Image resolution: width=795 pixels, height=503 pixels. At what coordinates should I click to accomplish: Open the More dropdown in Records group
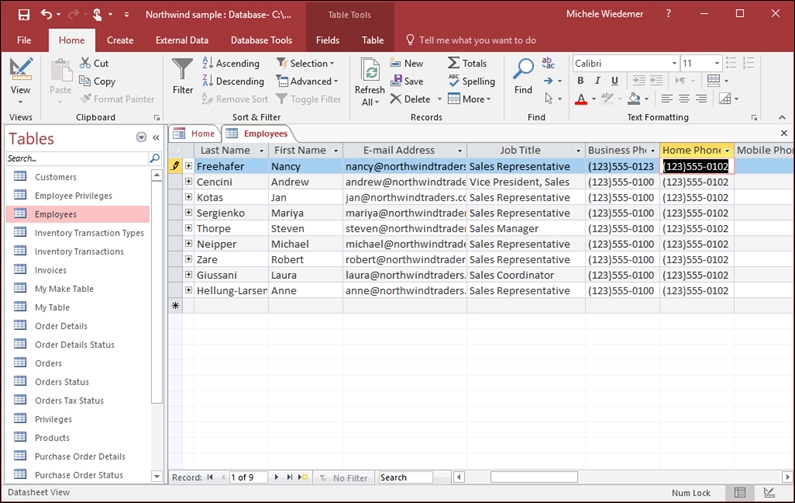coord(470,99)
